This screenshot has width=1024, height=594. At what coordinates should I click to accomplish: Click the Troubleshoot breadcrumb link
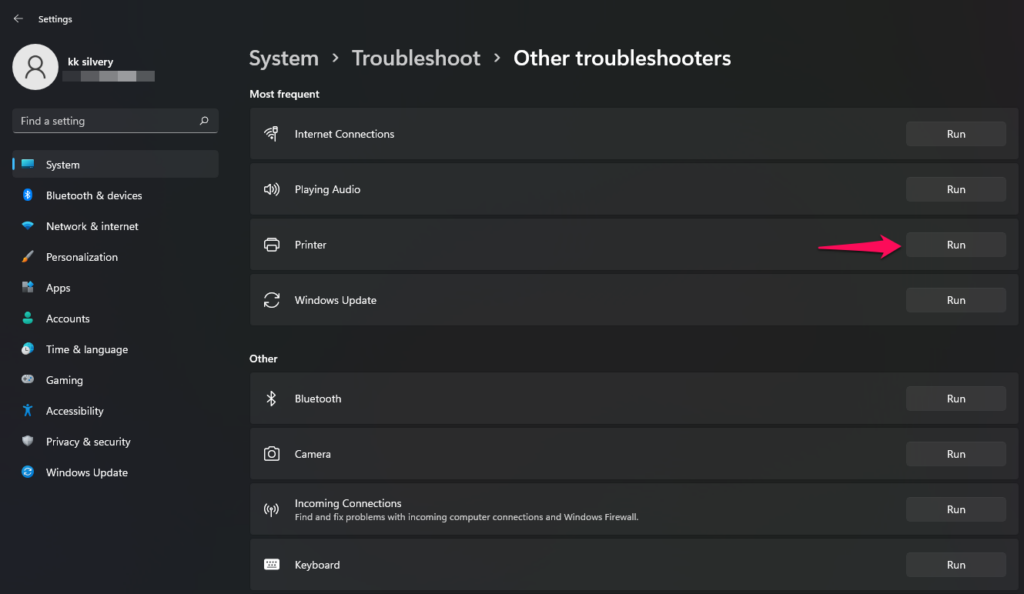click(x=416, y=58)
